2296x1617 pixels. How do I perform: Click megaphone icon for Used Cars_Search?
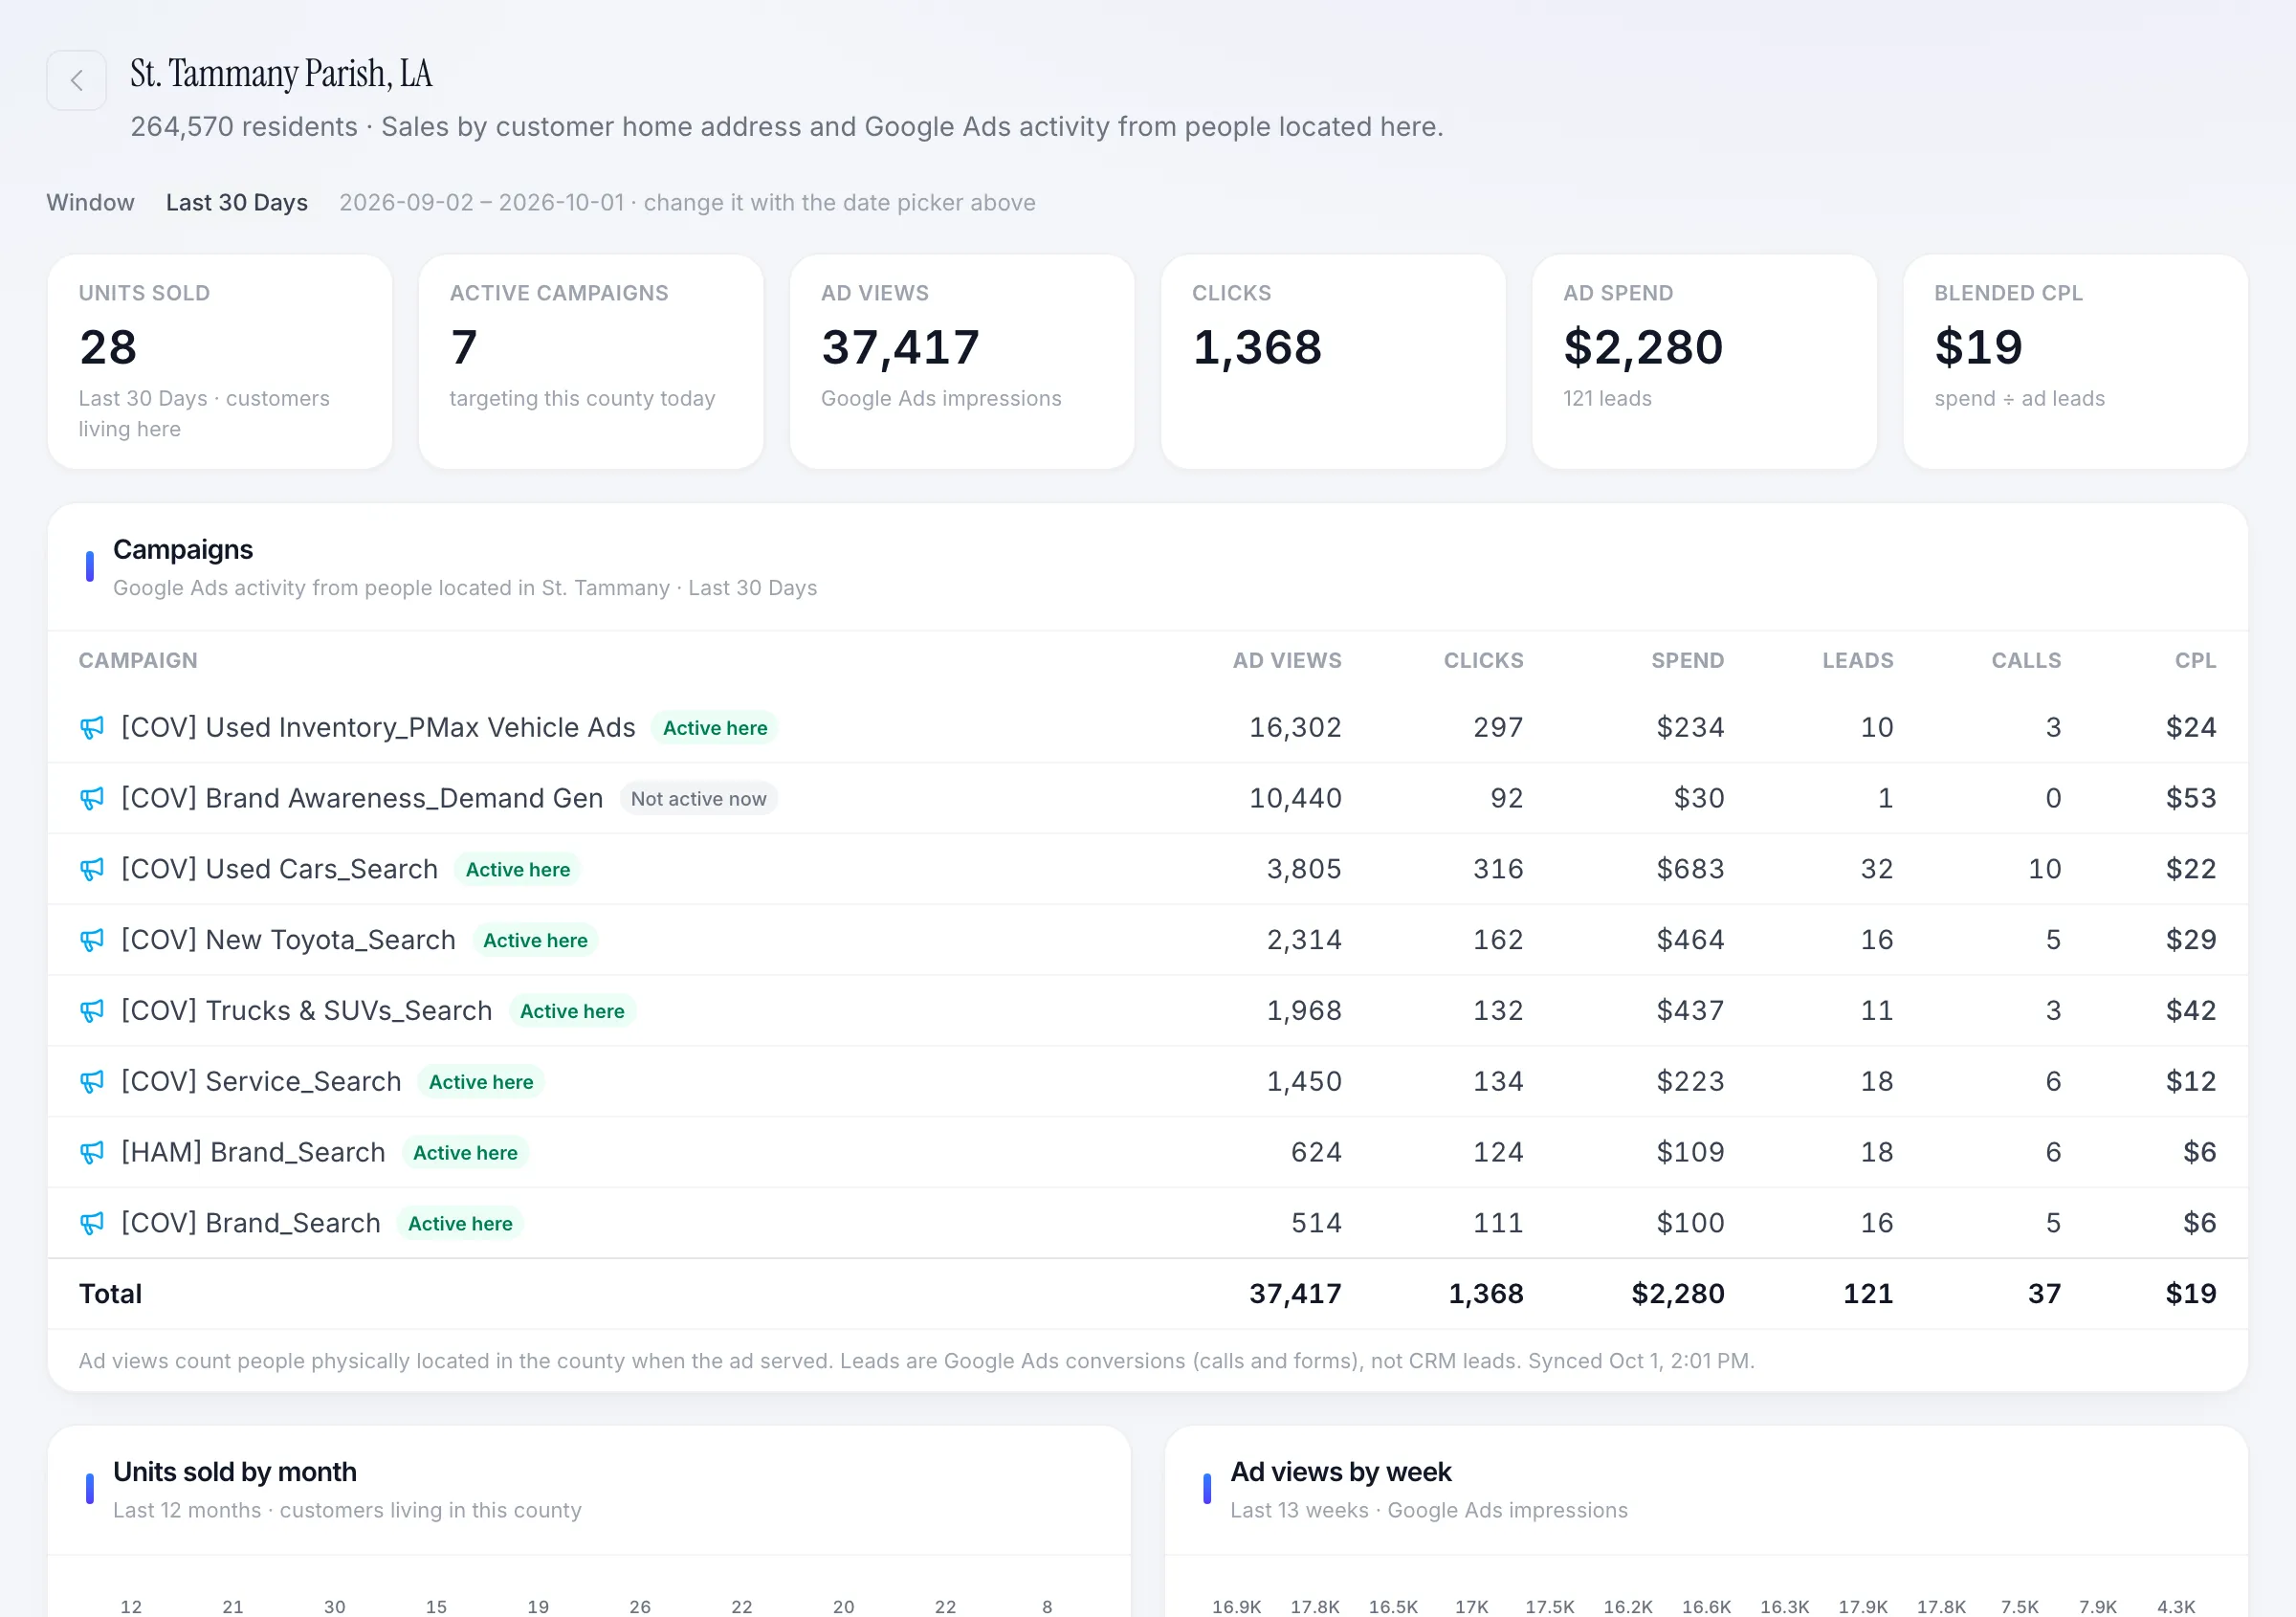[x=92, y=870]
